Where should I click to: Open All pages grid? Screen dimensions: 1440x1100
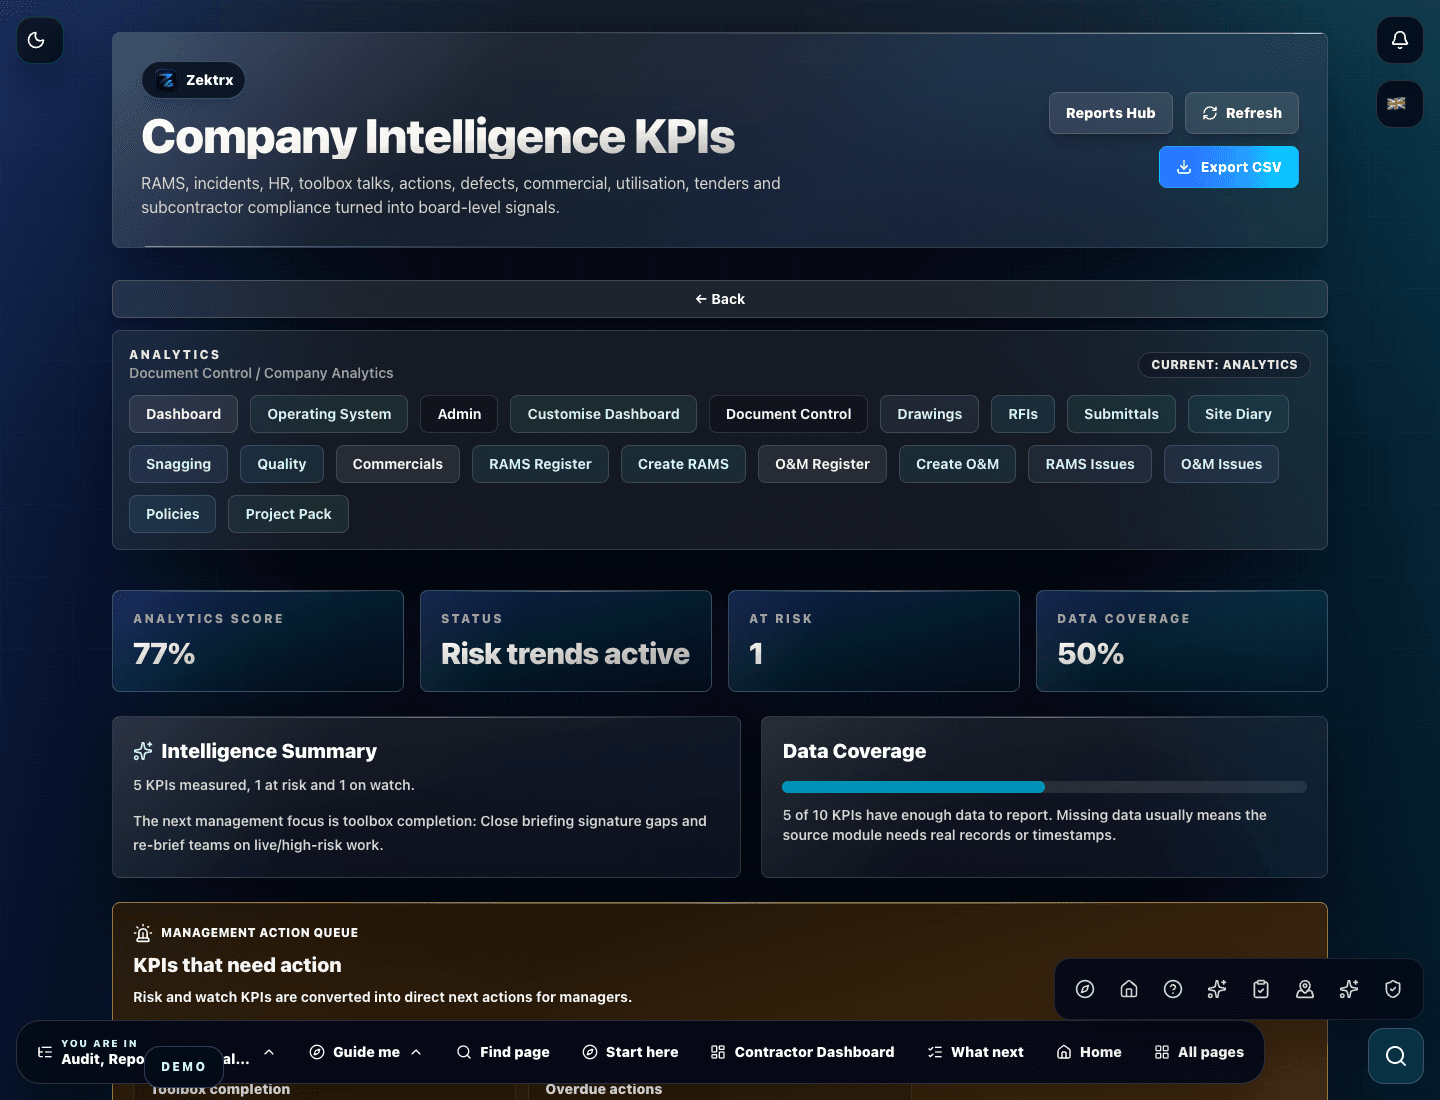coord(1199,1052)
